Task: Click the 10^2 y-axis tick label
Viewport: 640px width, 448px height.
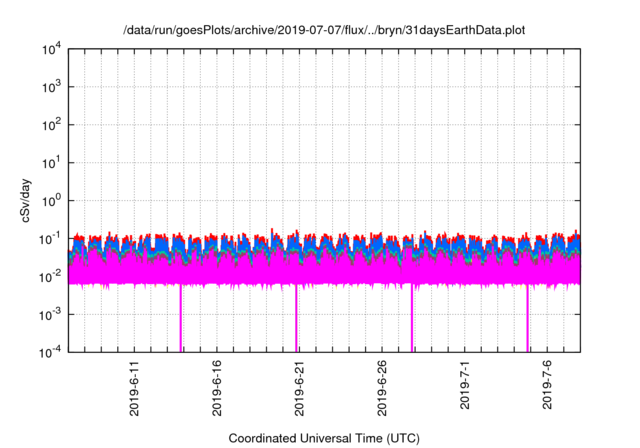Action: pyautogui.click(x=51, y=125)
